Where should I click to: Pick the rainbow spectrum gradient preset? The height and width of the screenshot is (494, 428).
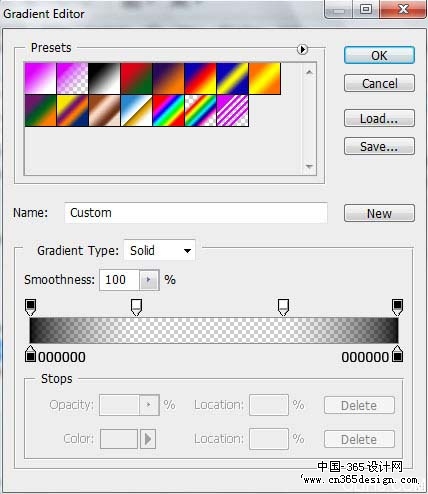tap(168, 110)
